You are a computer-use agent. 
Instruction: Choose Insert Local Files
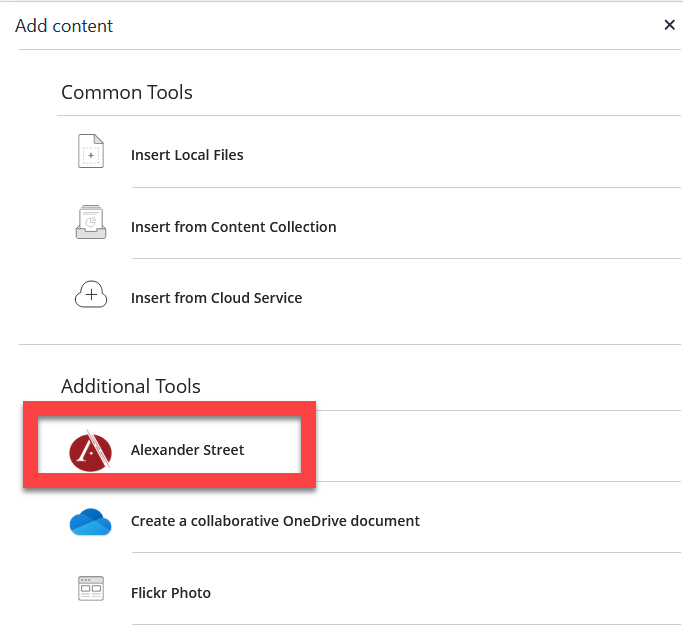click(187, 155)
